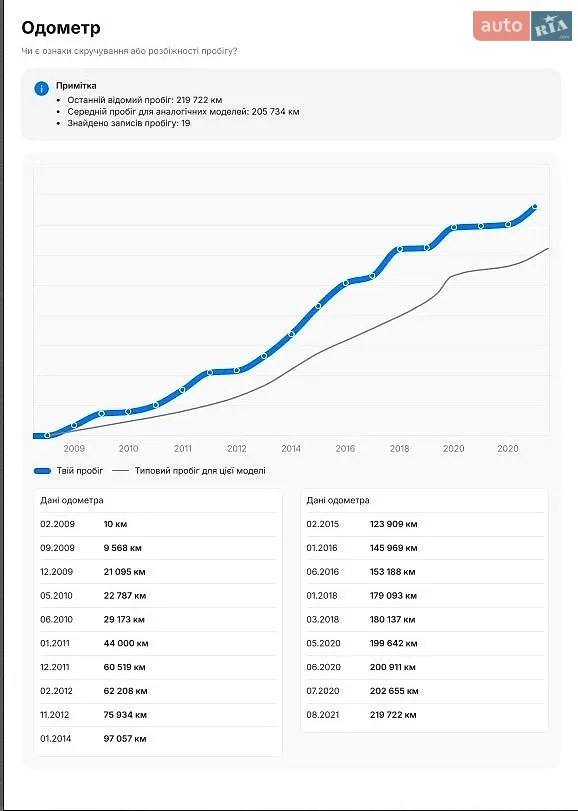
Task: Click the auto RIA logo
Action: pos(522,25)
